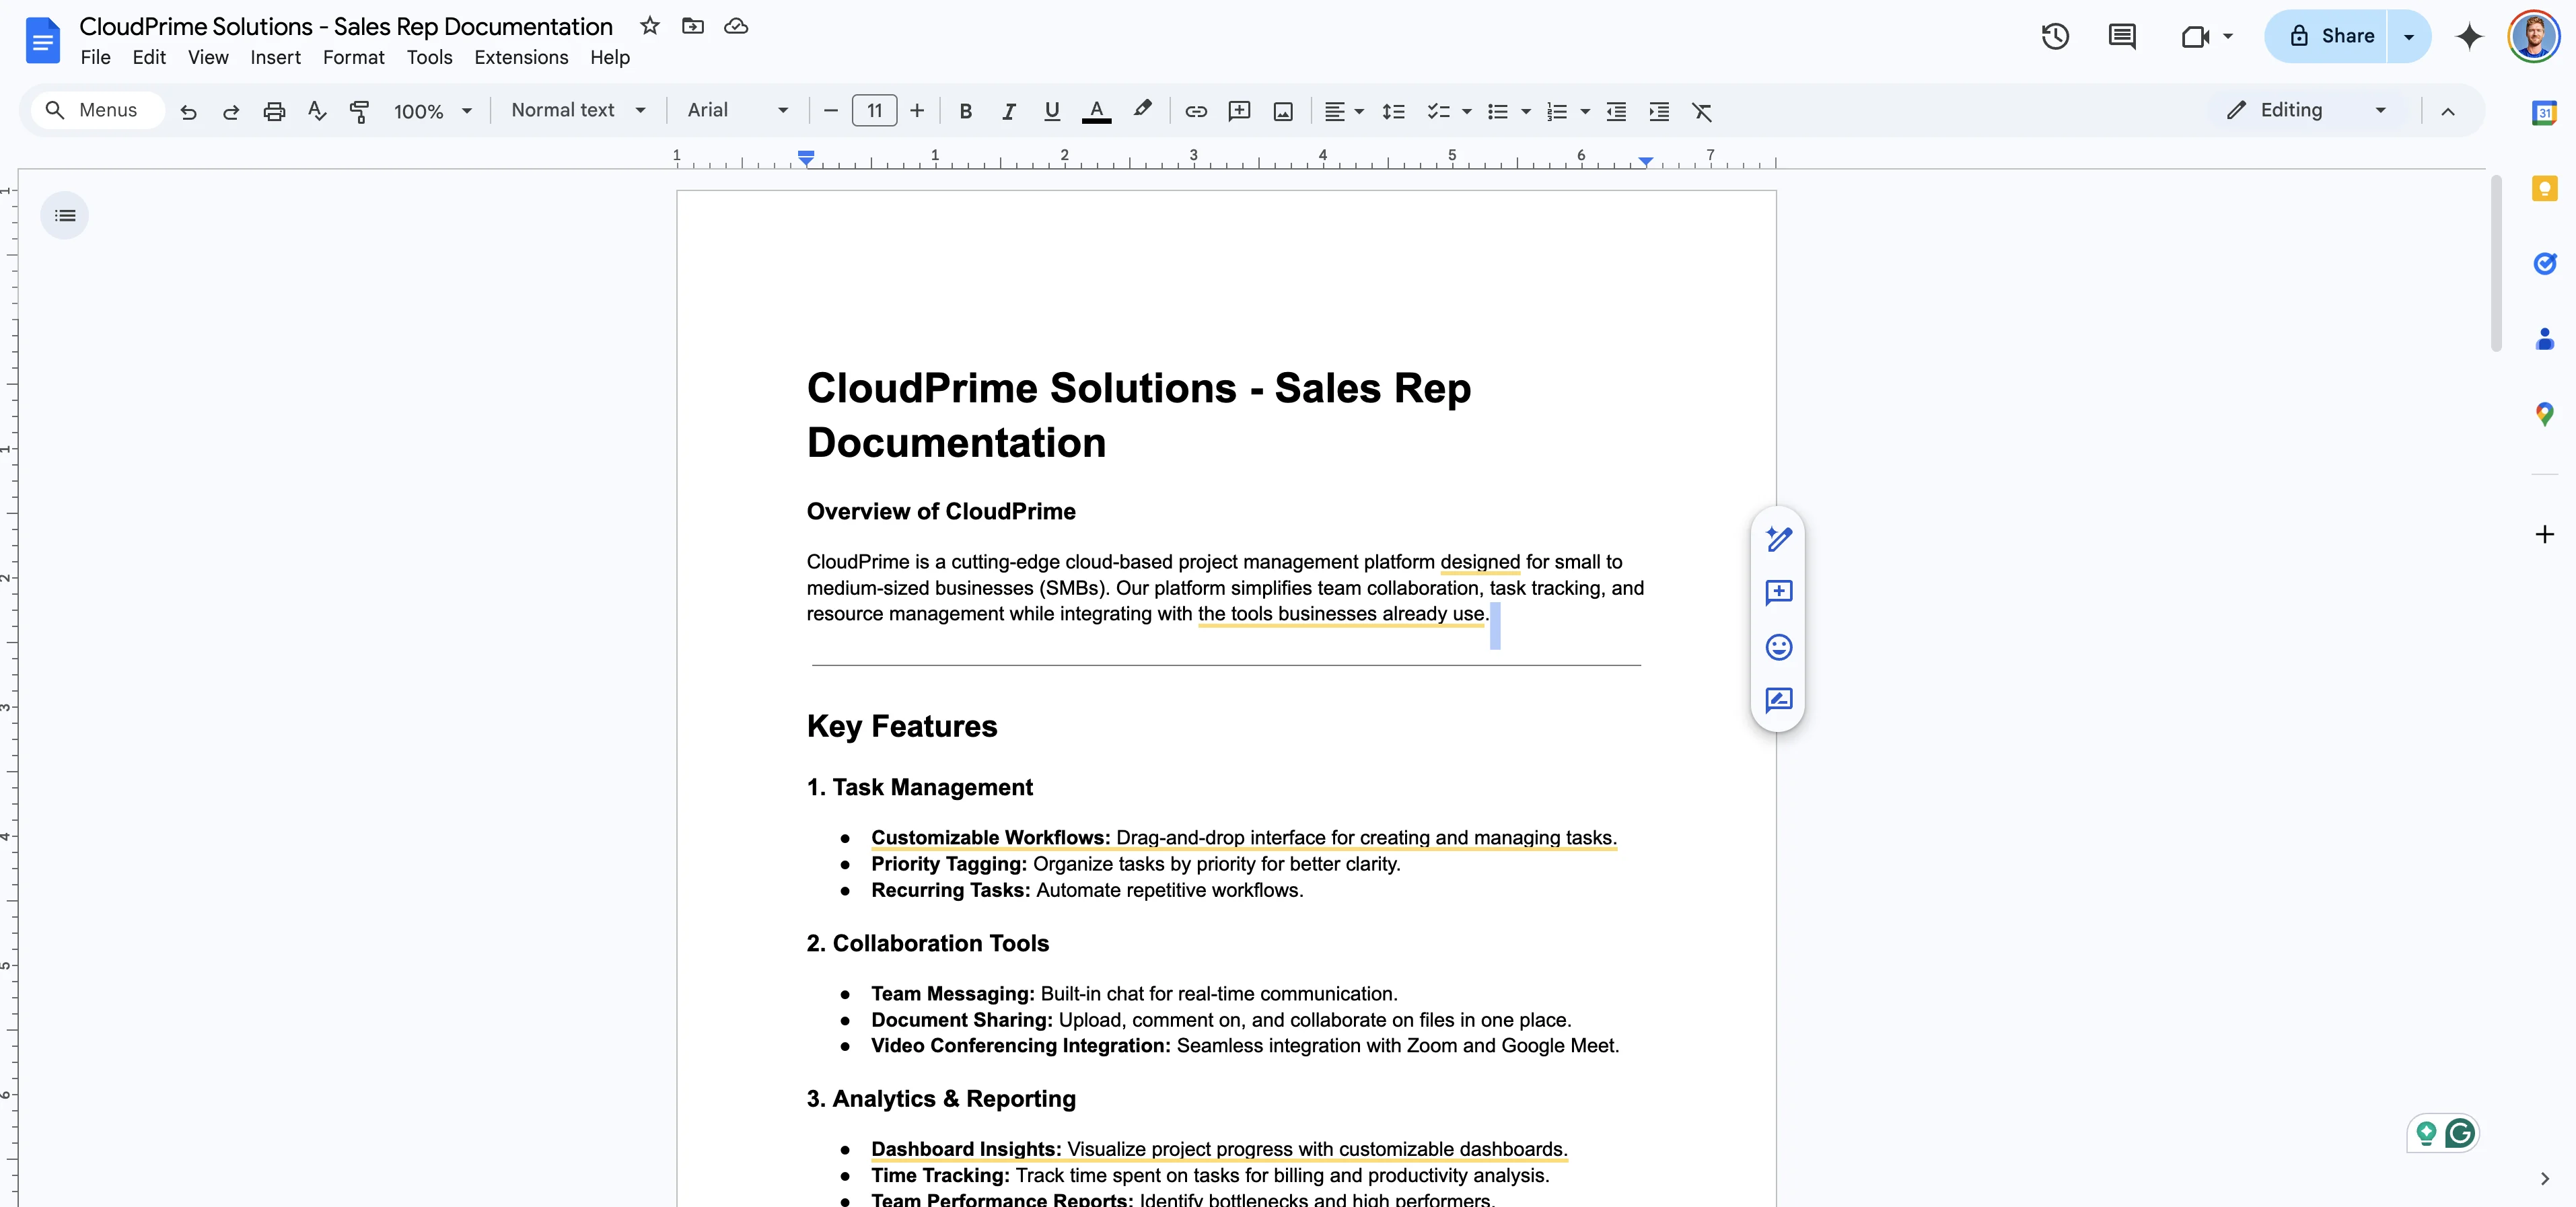Open the 100% zoom dropdown
2576x1207 pixels.
[x=432, y=111]
